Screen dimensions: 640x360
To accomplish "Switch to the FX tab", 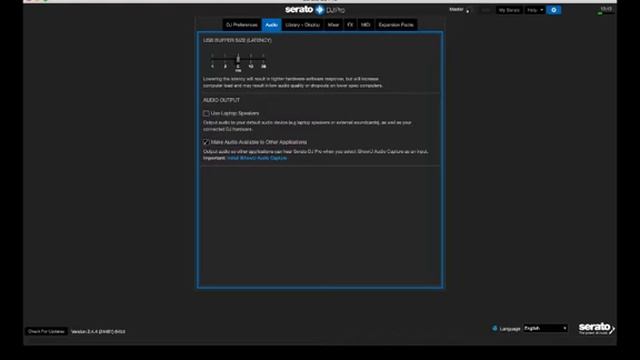I will pyautogui.click(x=350, y=25).
